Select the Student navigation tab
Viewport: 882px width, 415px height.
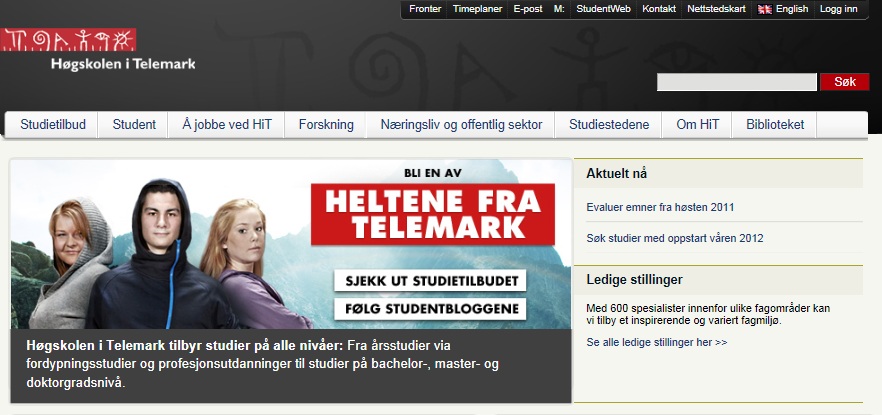pos(134,125)
